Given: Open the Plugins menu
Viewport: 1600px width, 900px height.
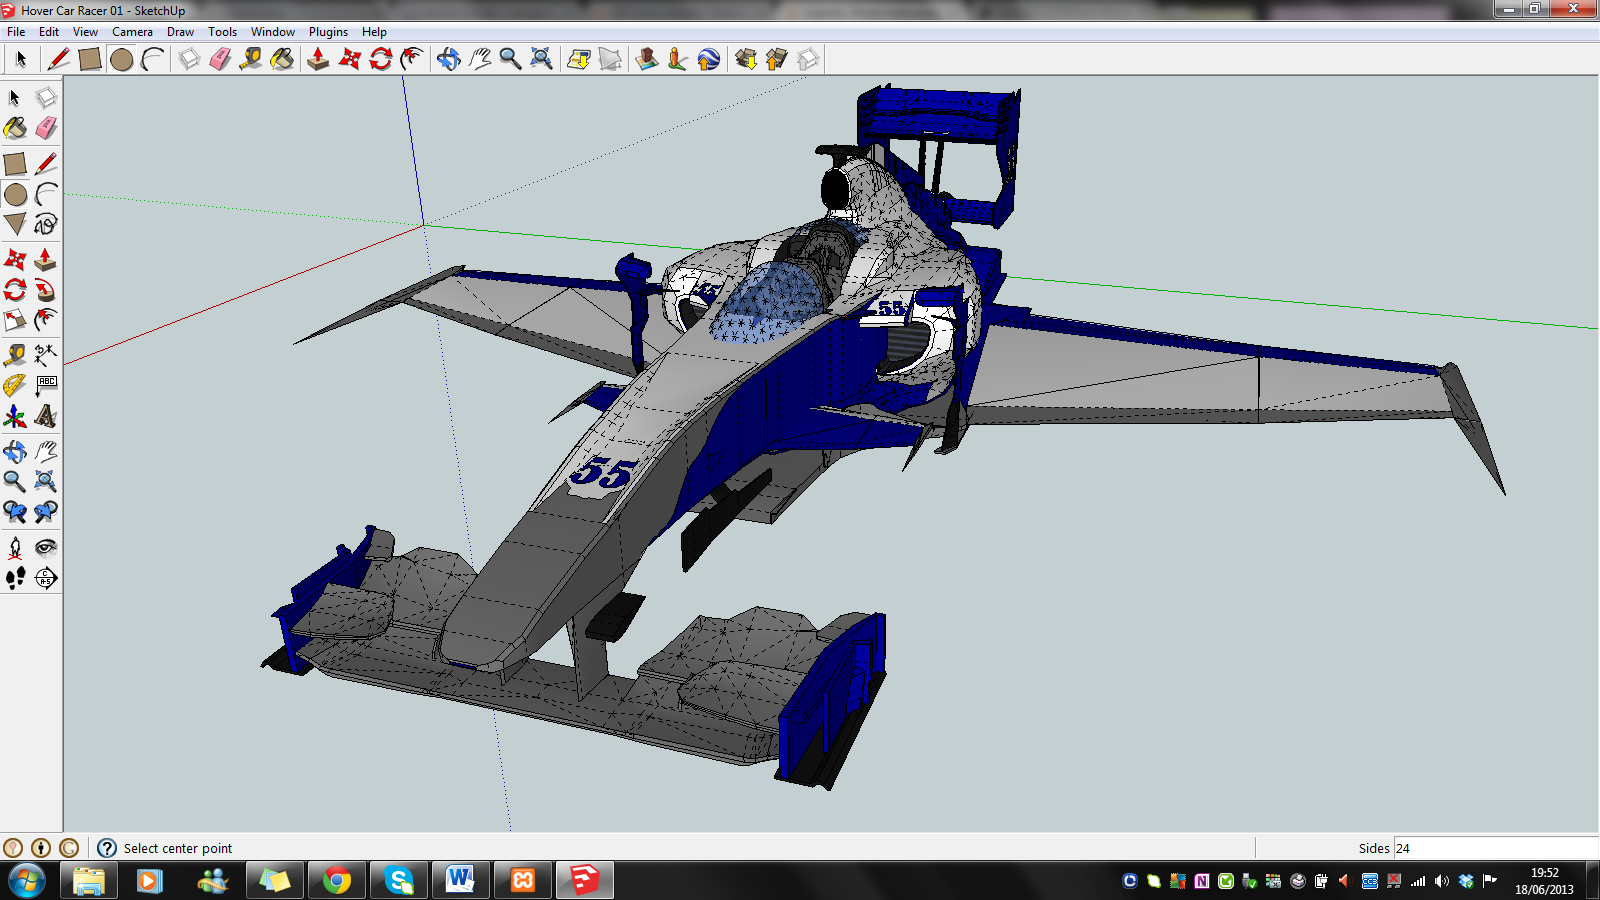Looking at the screenshot, I should pos(328,32).
